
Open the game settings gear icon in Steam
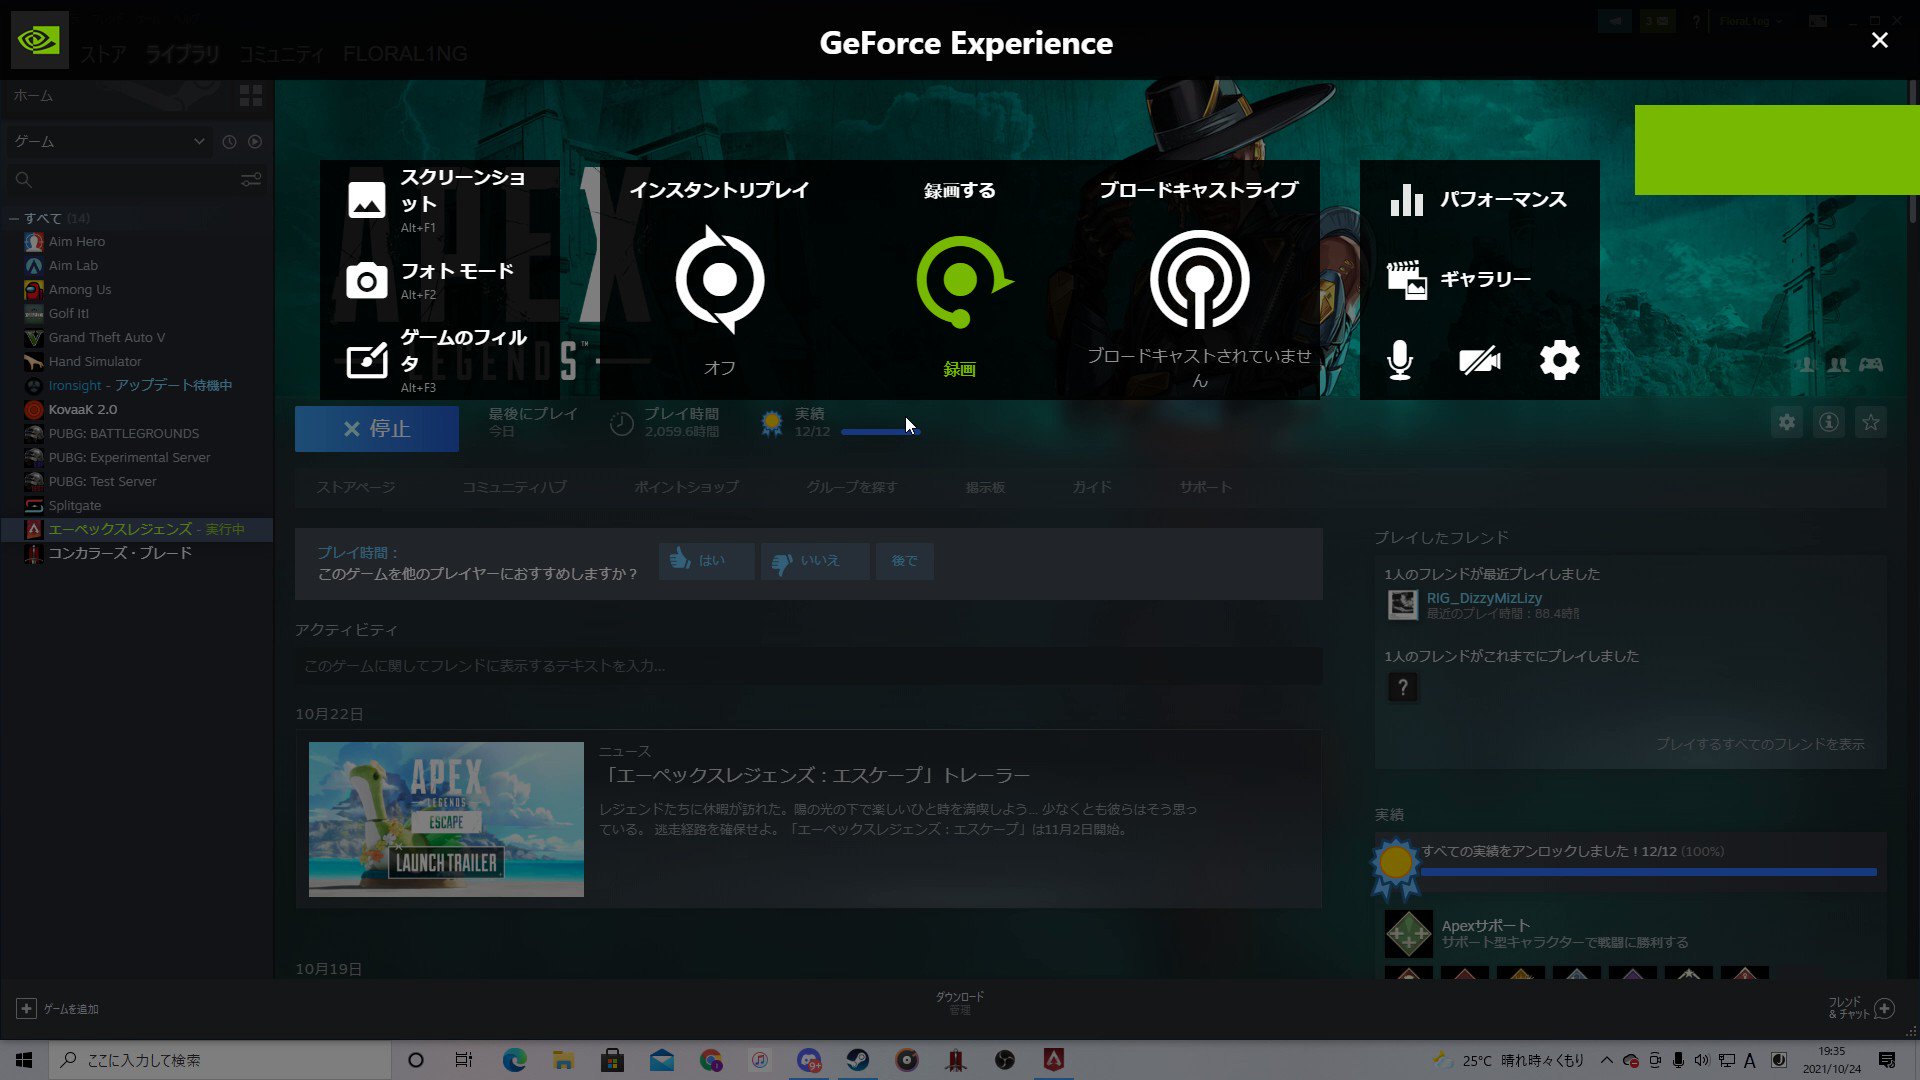coord(1787,423)
